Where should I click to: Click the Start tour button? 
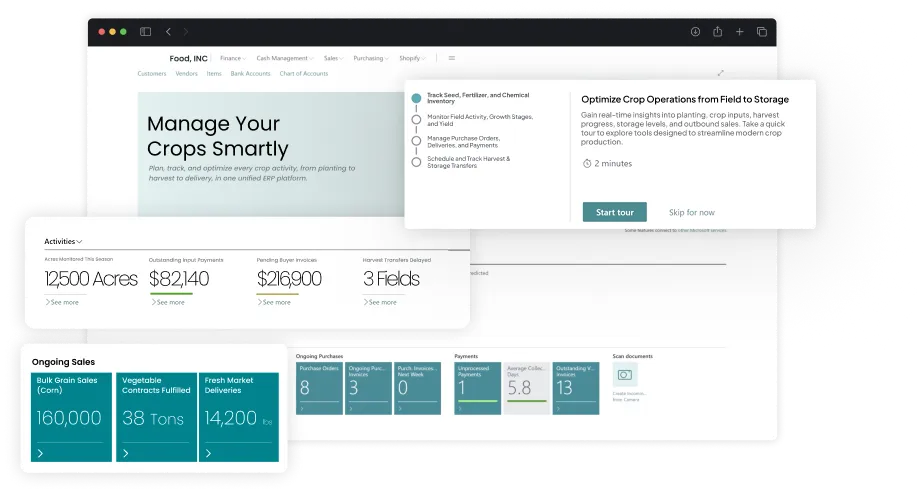coord(615,212)
